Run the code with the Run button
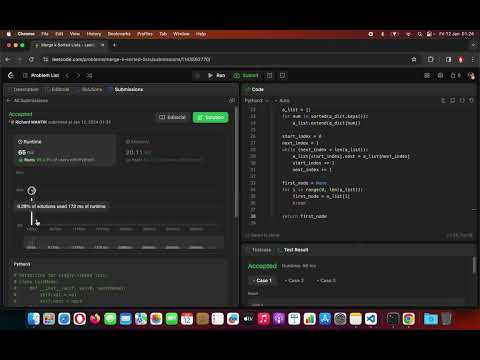 point(216,76)
